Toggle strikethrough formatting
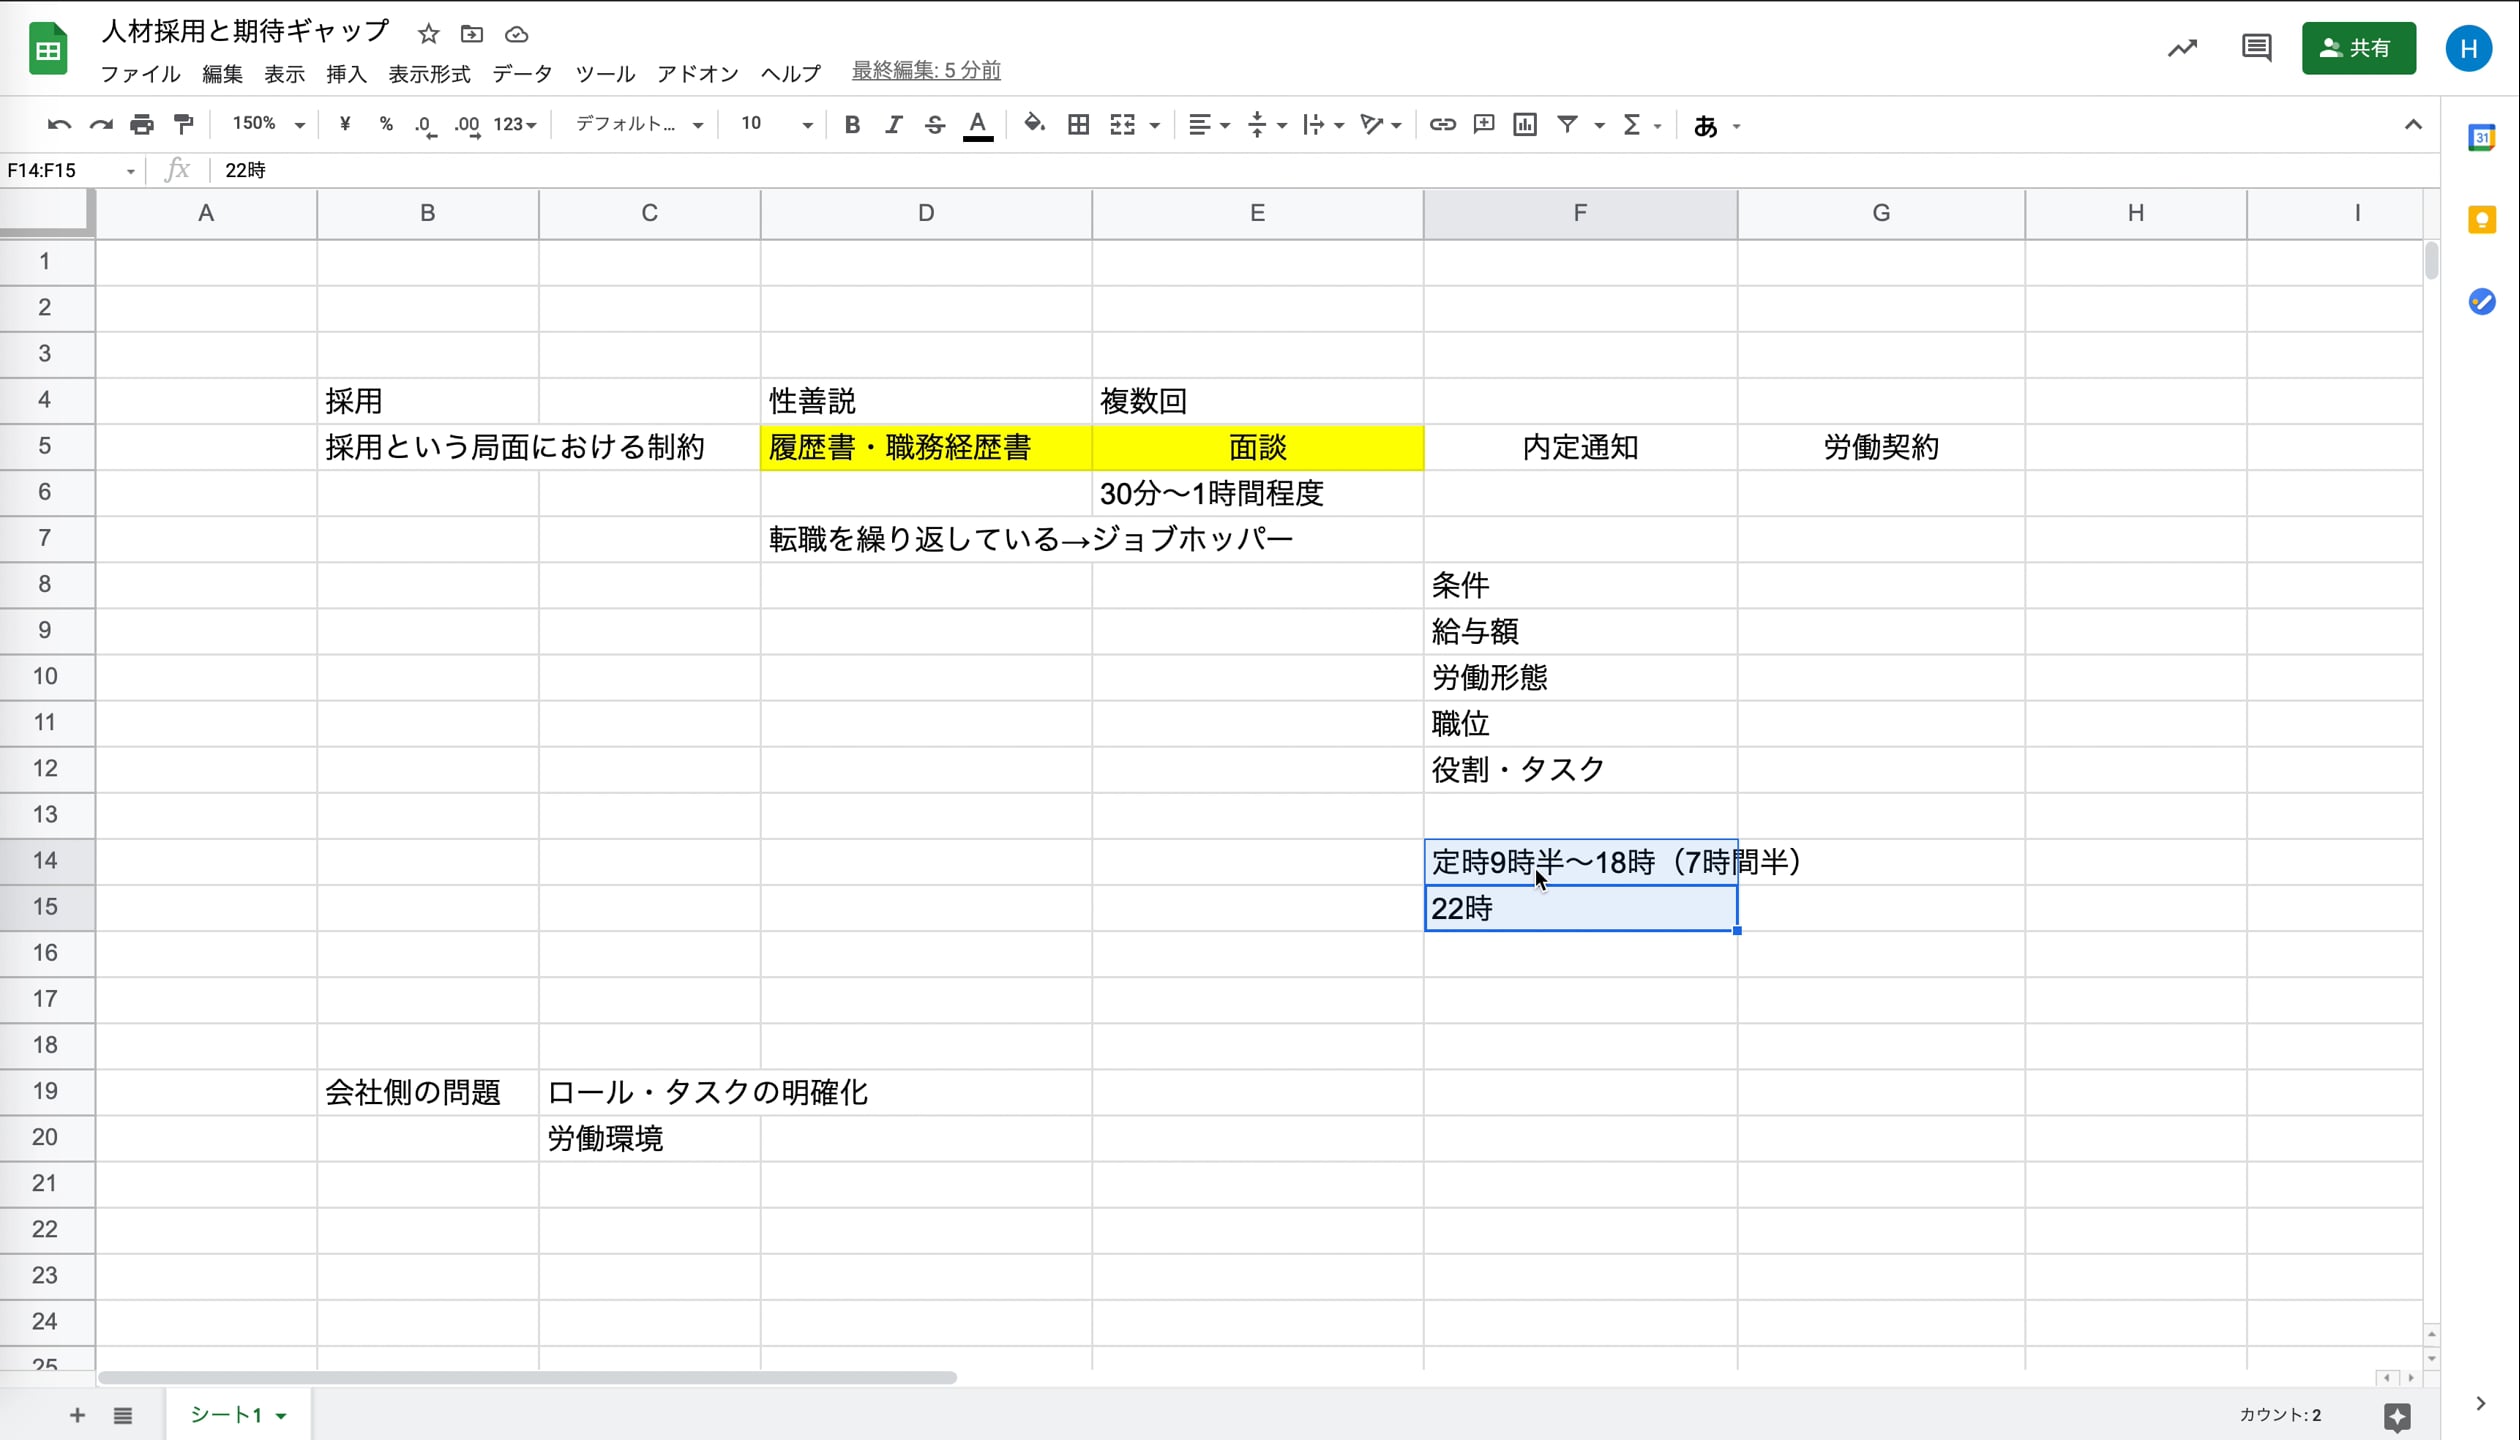 (934, 124)
